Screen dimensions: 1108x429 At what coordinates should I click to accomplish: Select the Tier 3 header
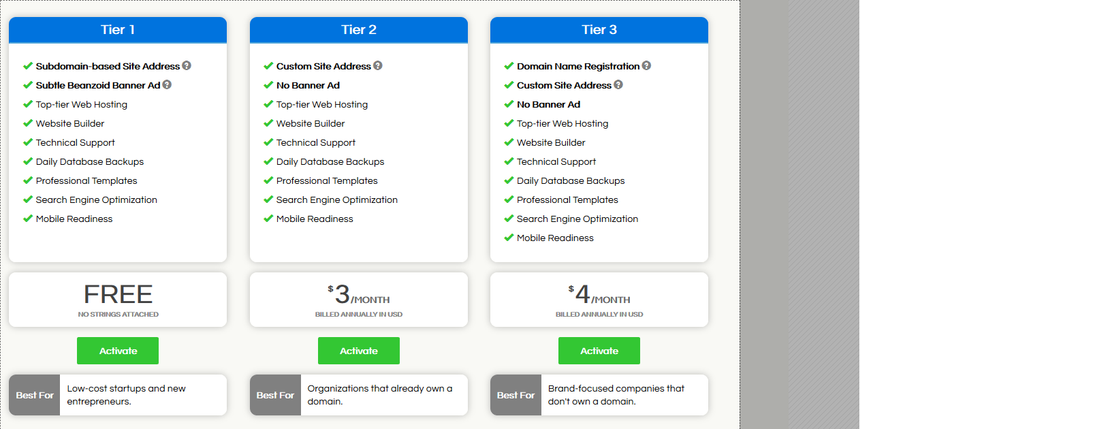[599, 30]
